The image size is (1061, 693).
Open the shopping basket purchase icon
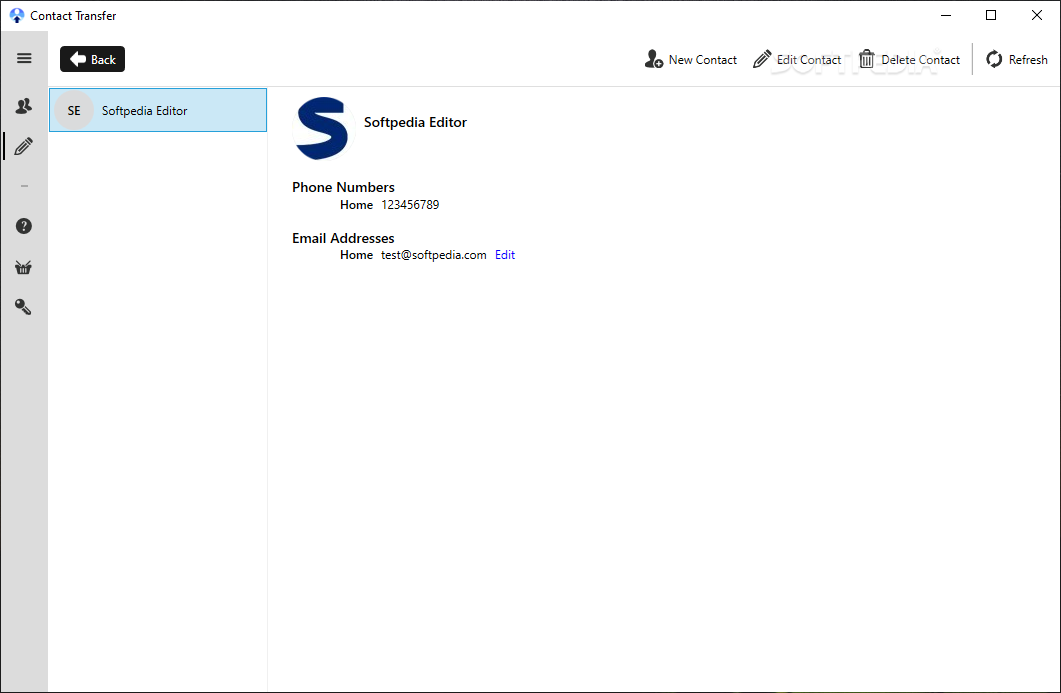tap(24, 267)
